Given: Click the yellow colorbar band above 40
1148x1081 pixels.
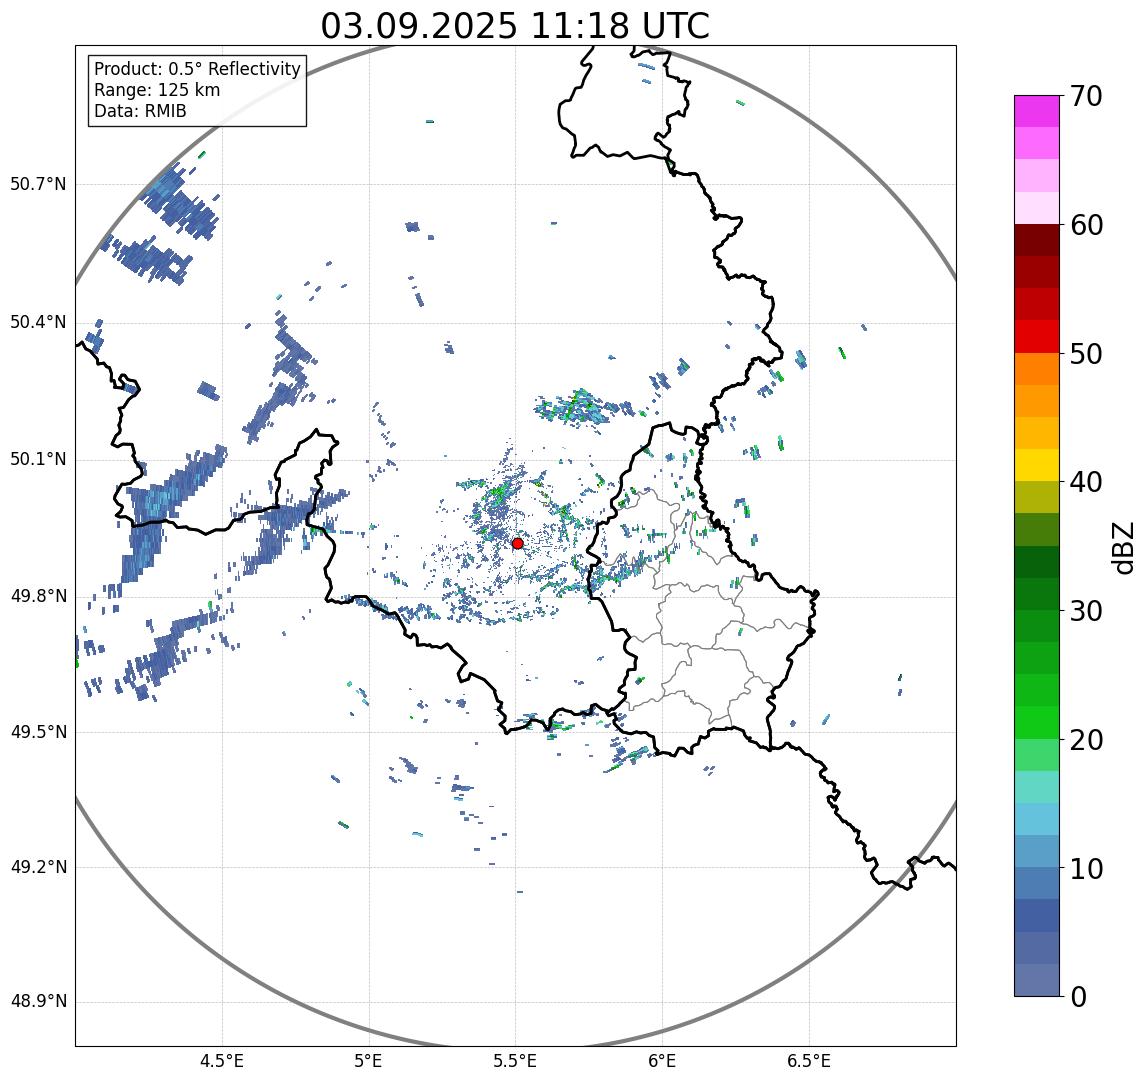Looking at the screenshot, I should [1037, 465].
